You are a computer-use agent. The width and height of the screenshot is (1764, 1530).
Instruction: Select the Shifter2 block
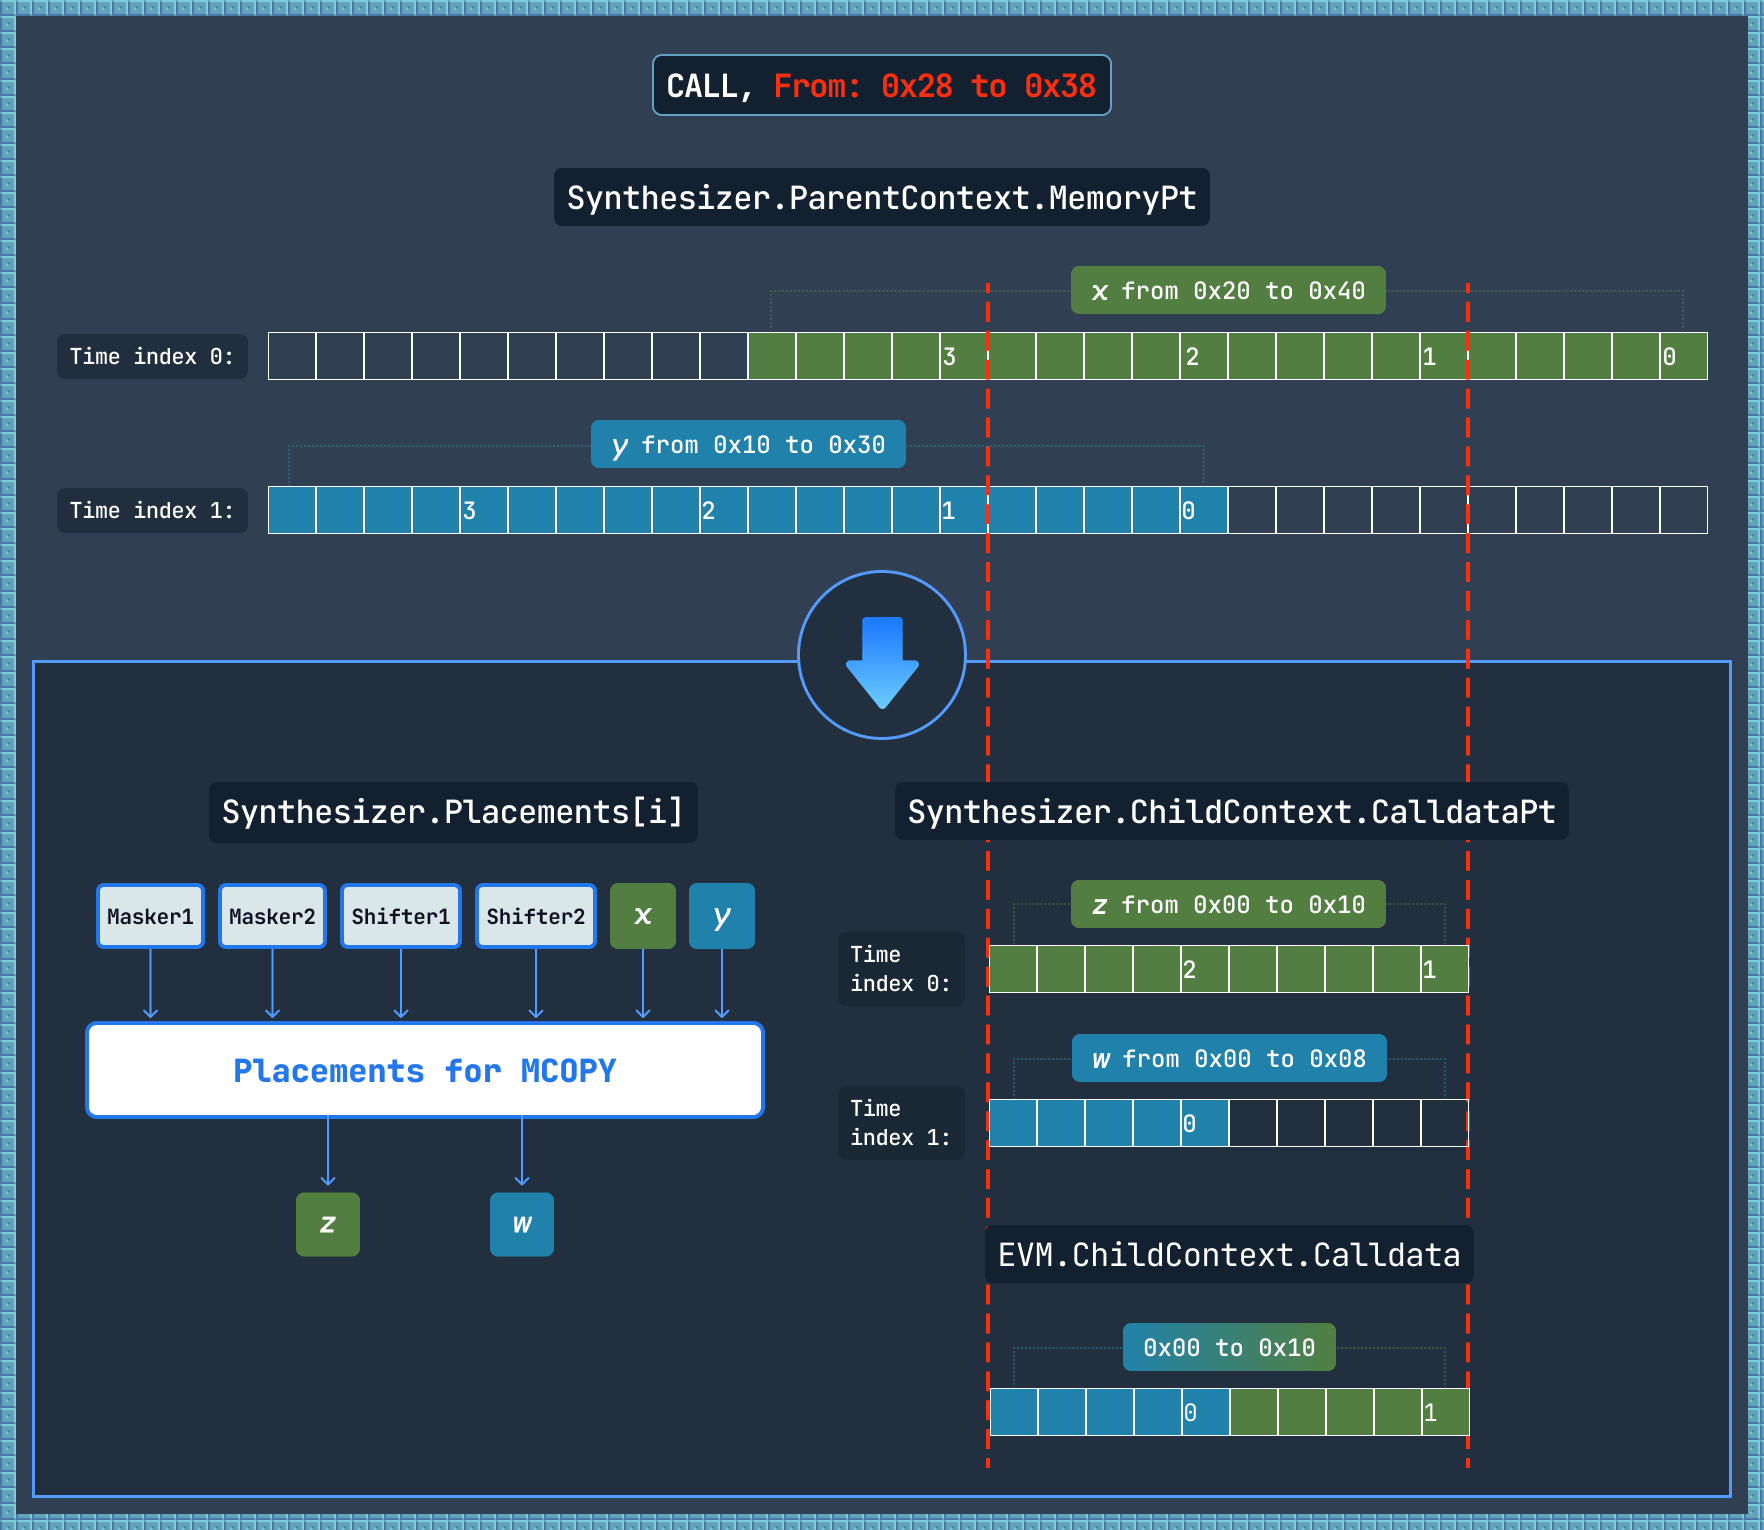[x=535, y=916]
